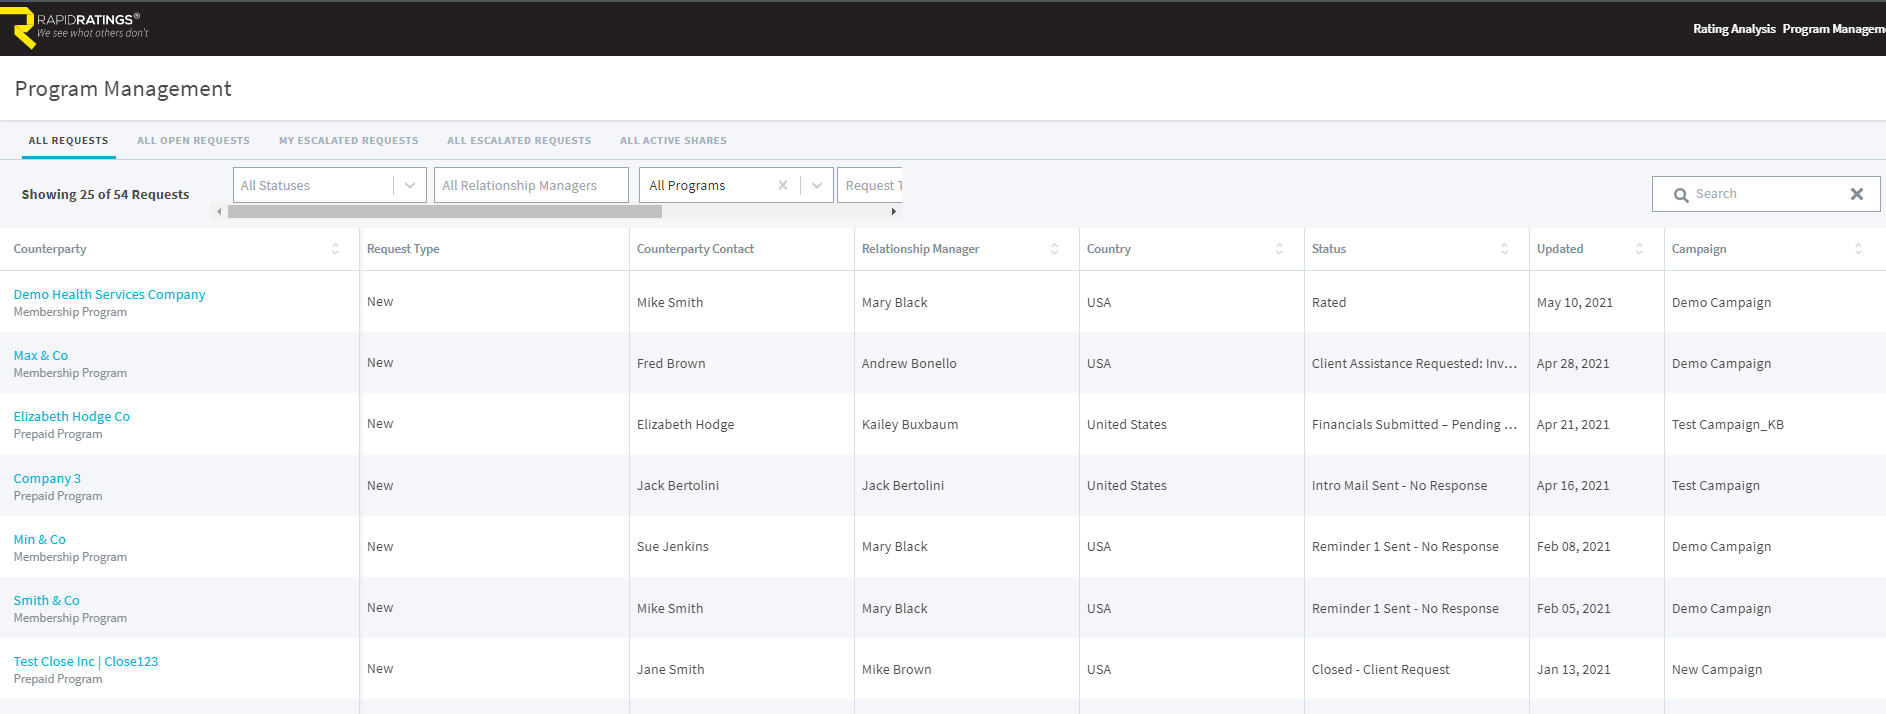
Task: Expand the All Programs dropdown arrow
Action: pyautogui.click(x=817, y=185)
